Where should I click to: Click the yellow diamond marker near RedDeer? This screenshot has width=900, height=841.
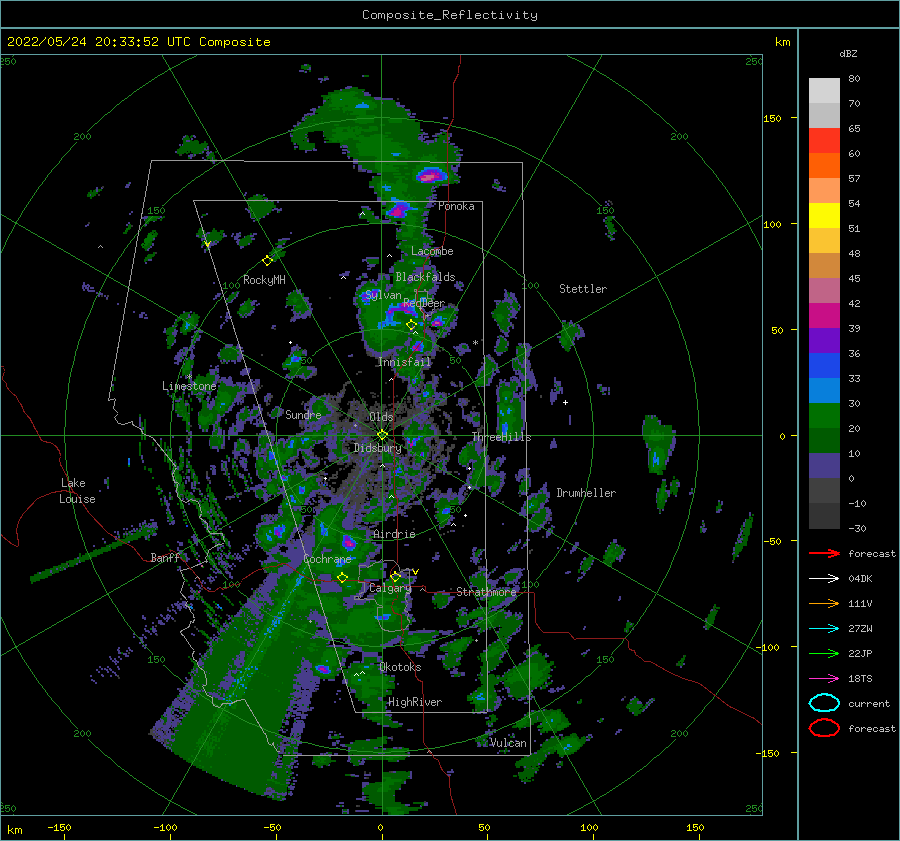click(411, 325)
